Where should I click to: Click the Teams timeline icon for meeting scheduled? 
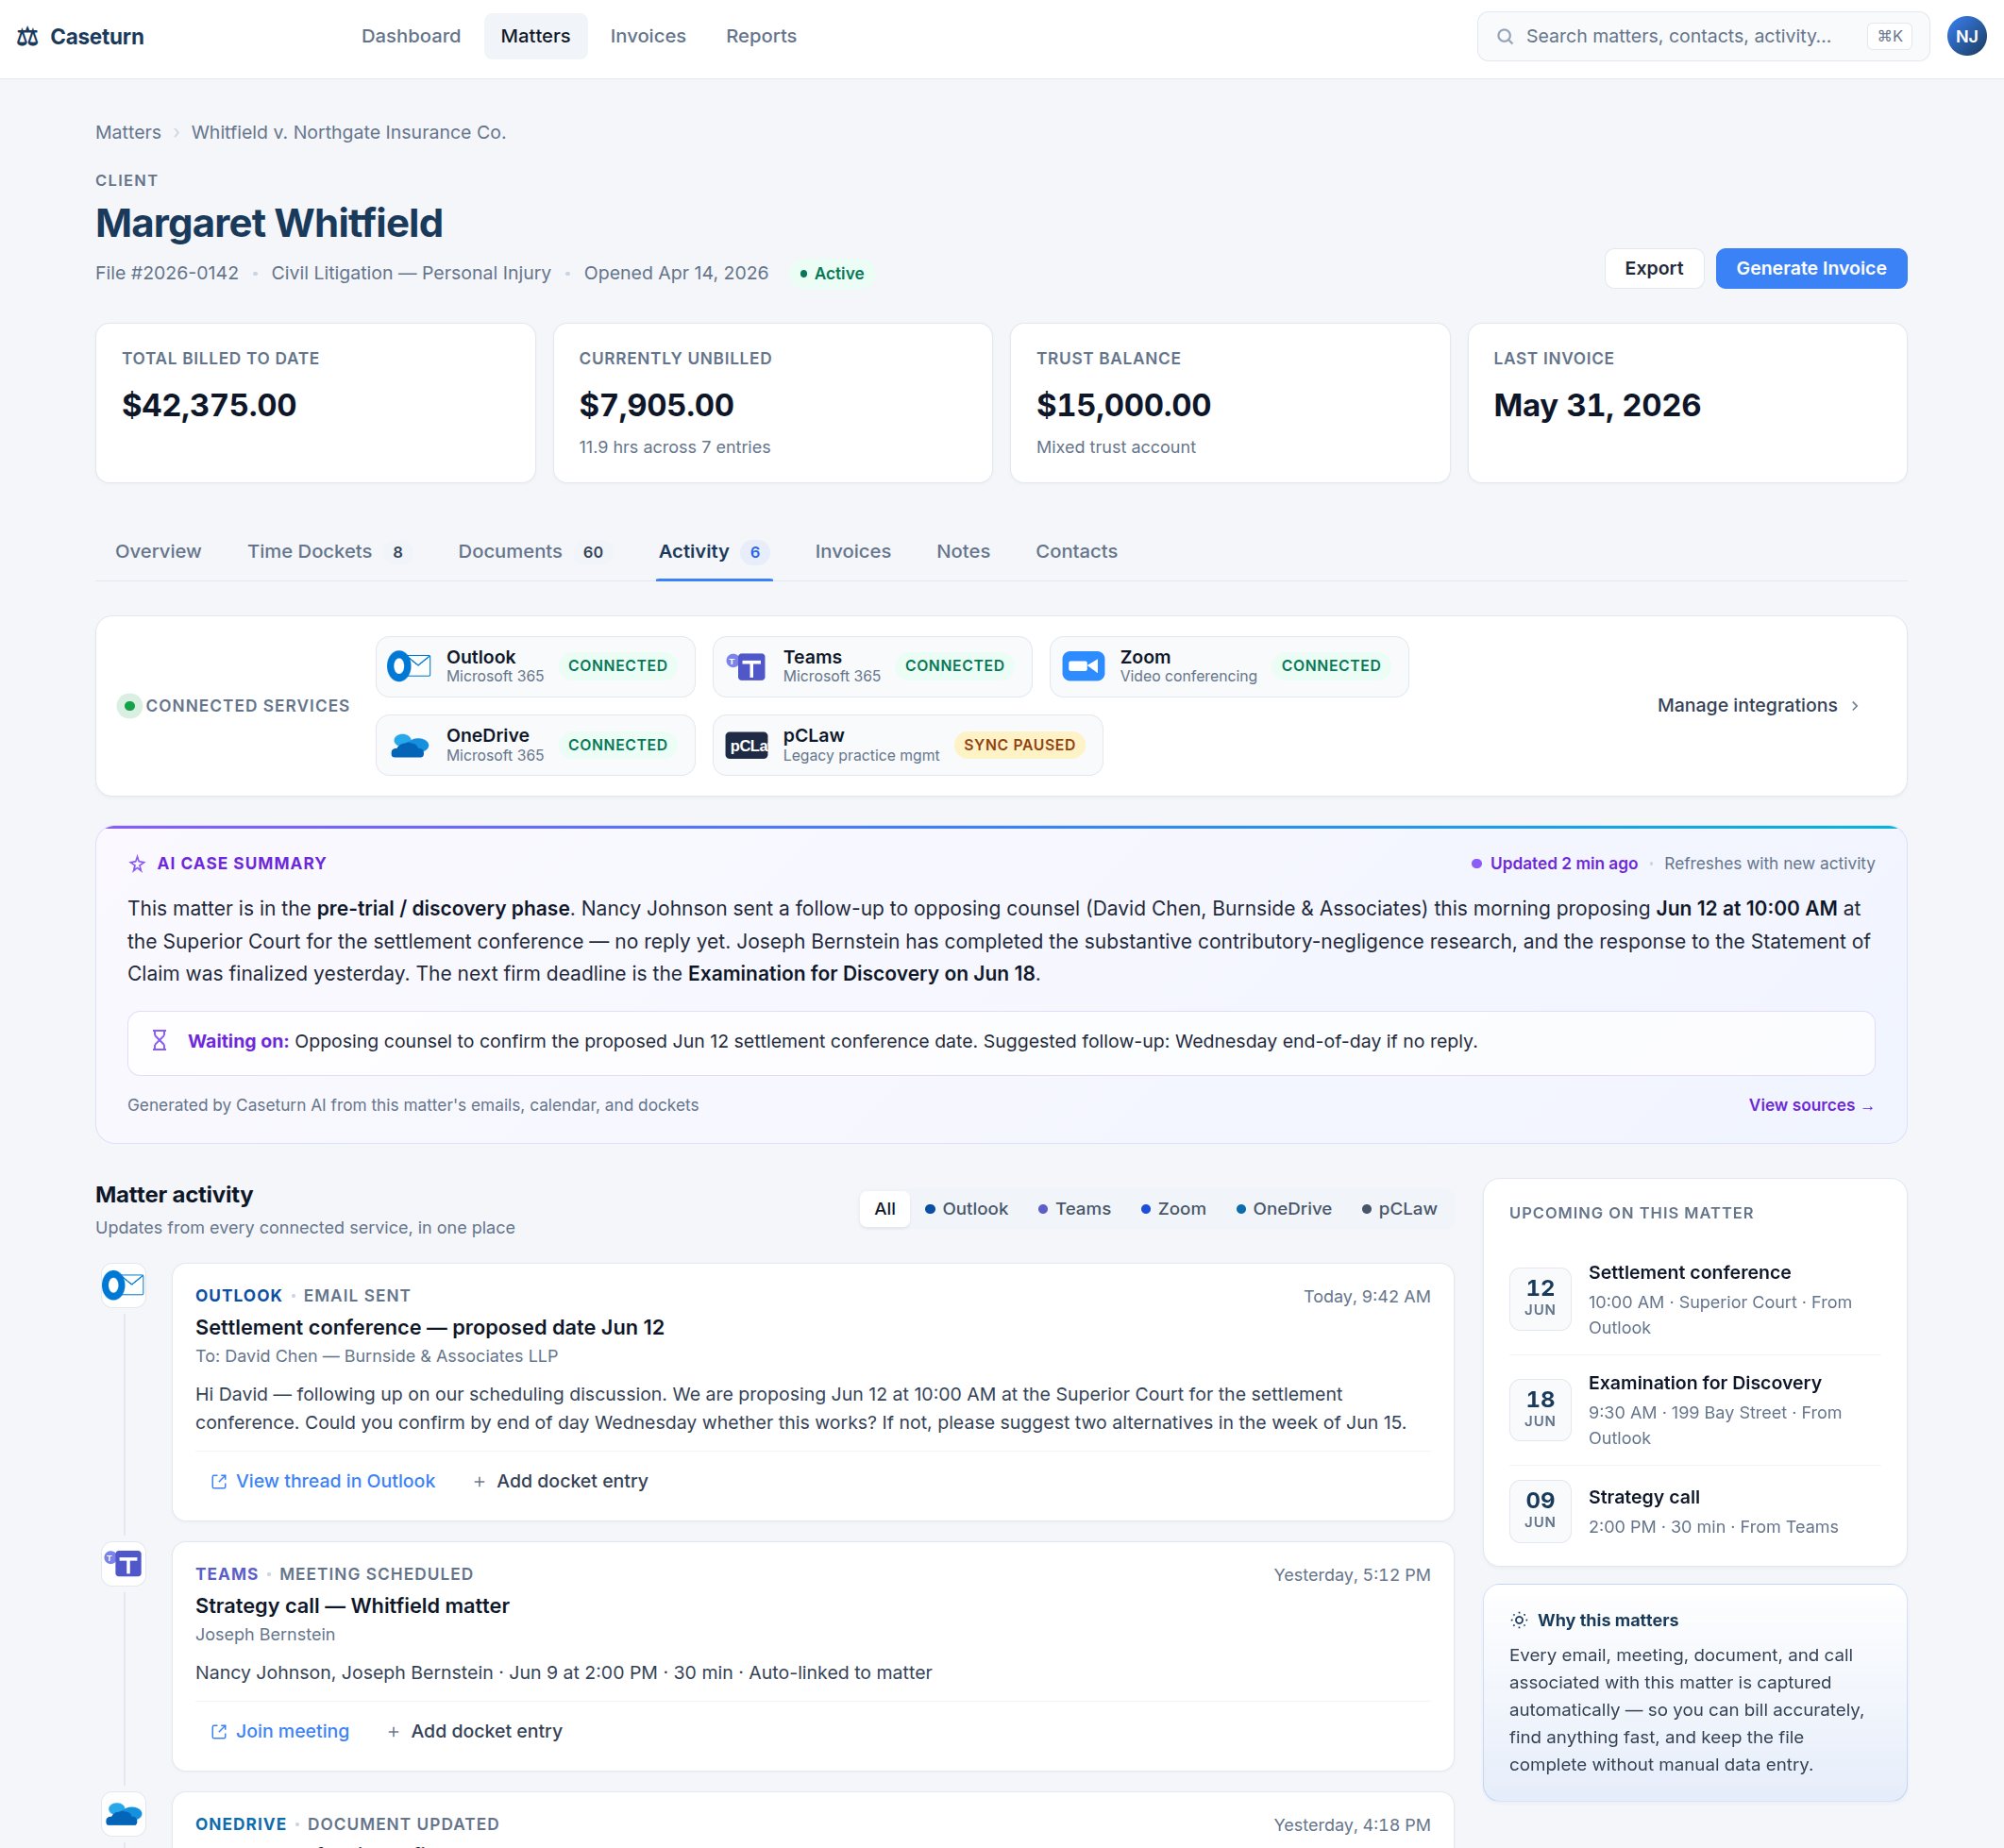[x=124, y=1564]
